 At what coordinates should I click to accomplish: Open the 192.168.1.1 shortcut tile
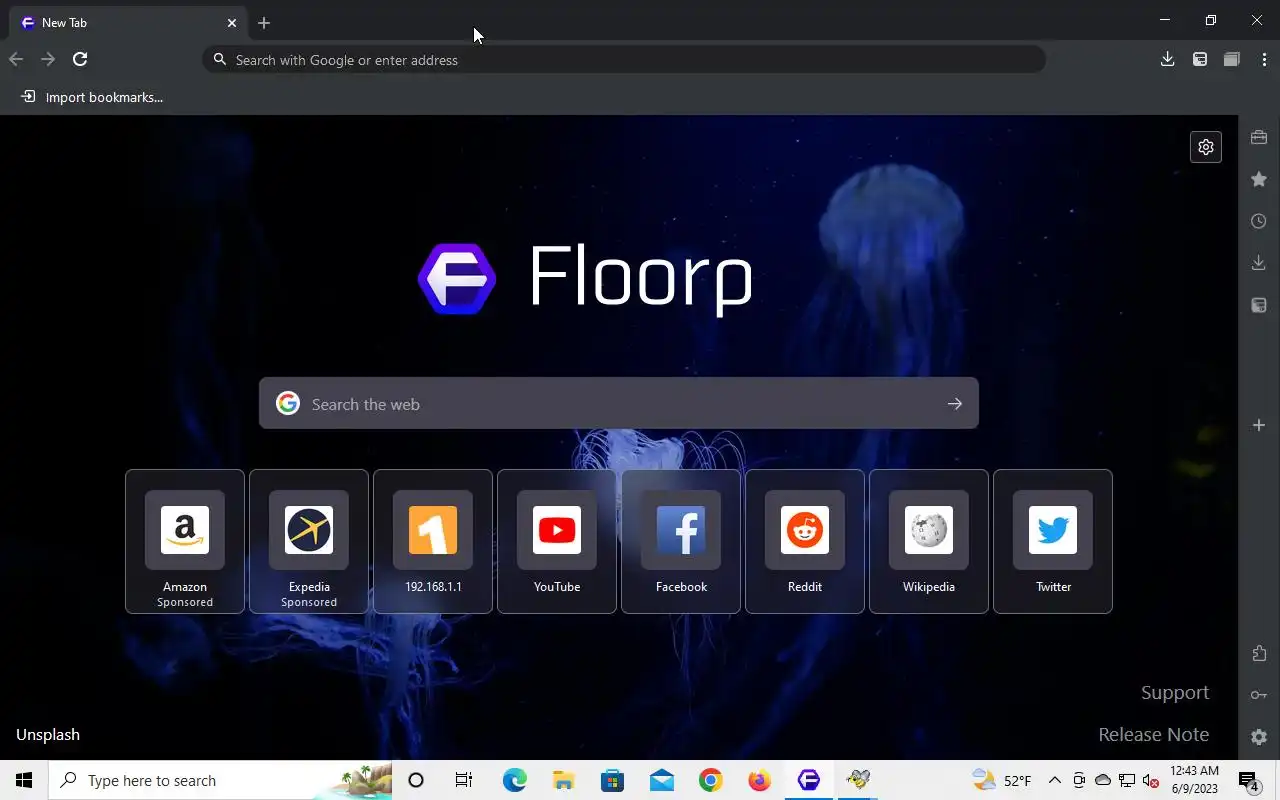click(x=433, y=541)
